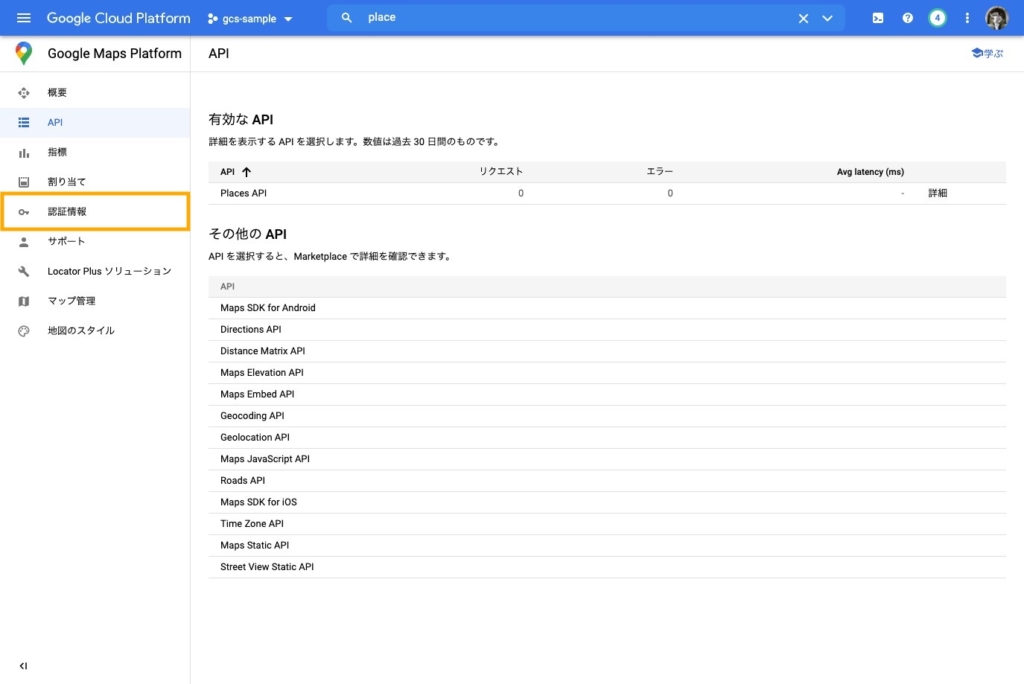This screenshot has height=684, width=1024.
Task: Open the help question mark icon
Action: click(x=908, y=18)
